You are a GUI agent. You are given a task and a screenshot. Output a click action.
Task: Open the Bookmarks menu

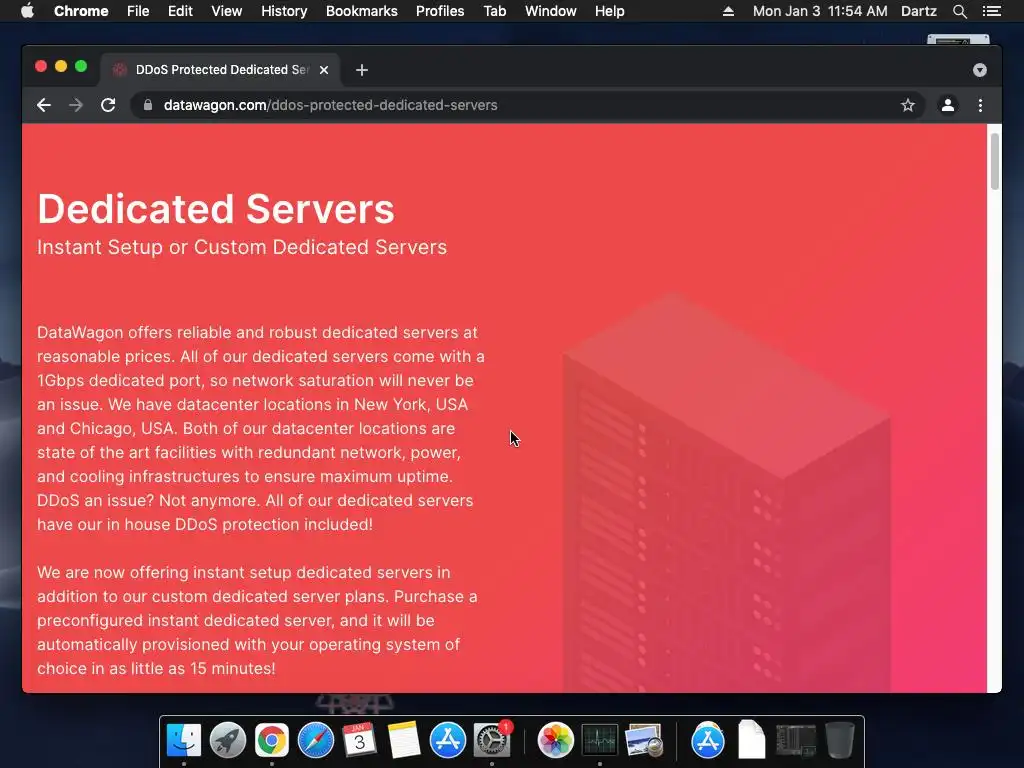pos(362,11)
